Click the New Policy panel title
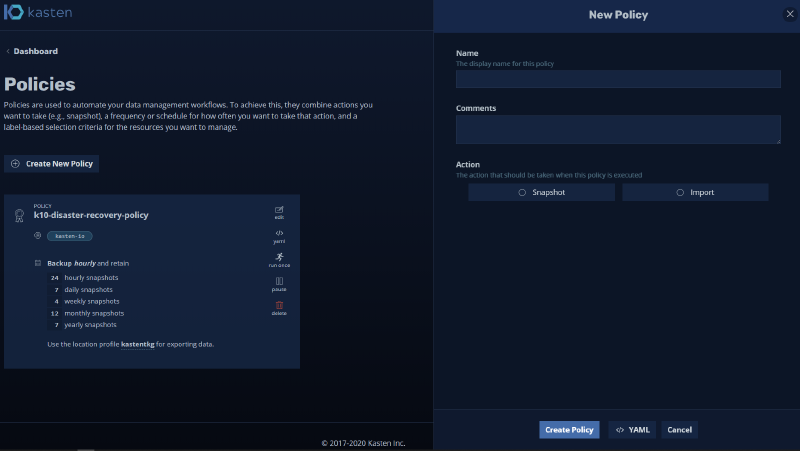Screen dimensions: 800x451 (x=618, y=15)
